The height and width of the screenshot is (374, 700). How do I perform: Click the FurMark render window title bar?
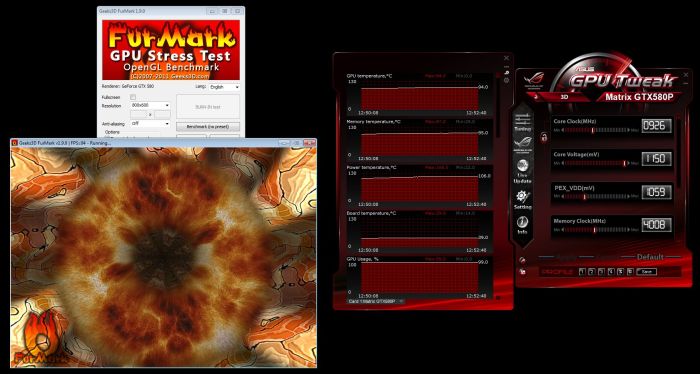(163, 143)
